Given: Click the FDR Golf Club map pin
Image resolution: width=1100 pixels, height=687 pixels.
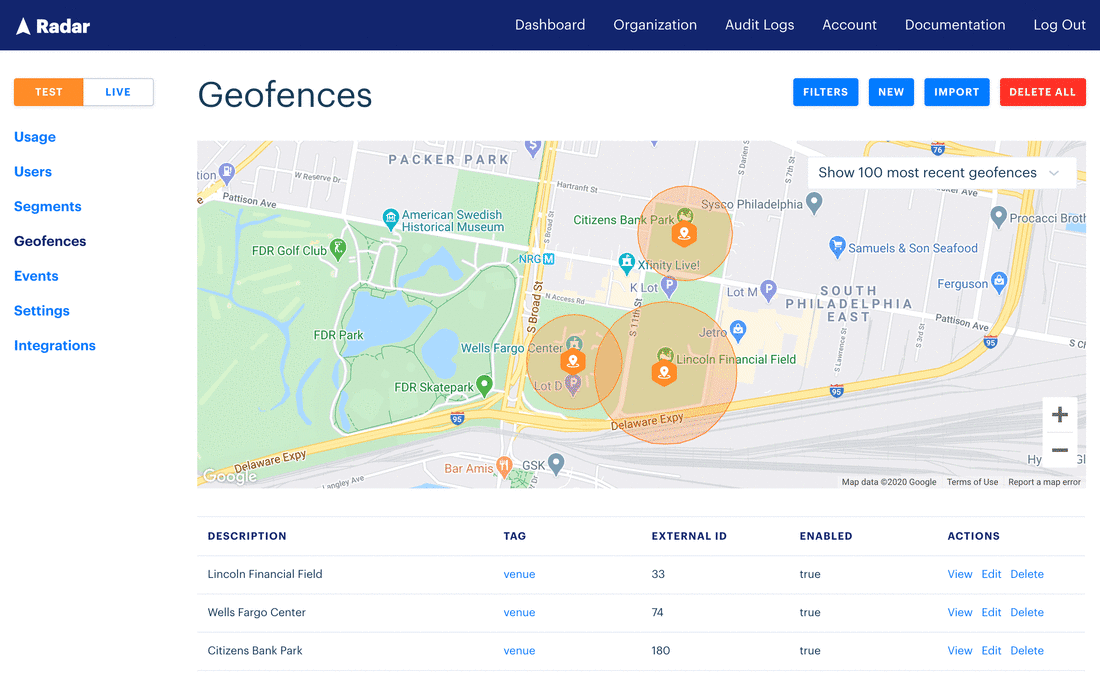Looking at the screenshot, I should coord(338,248).
